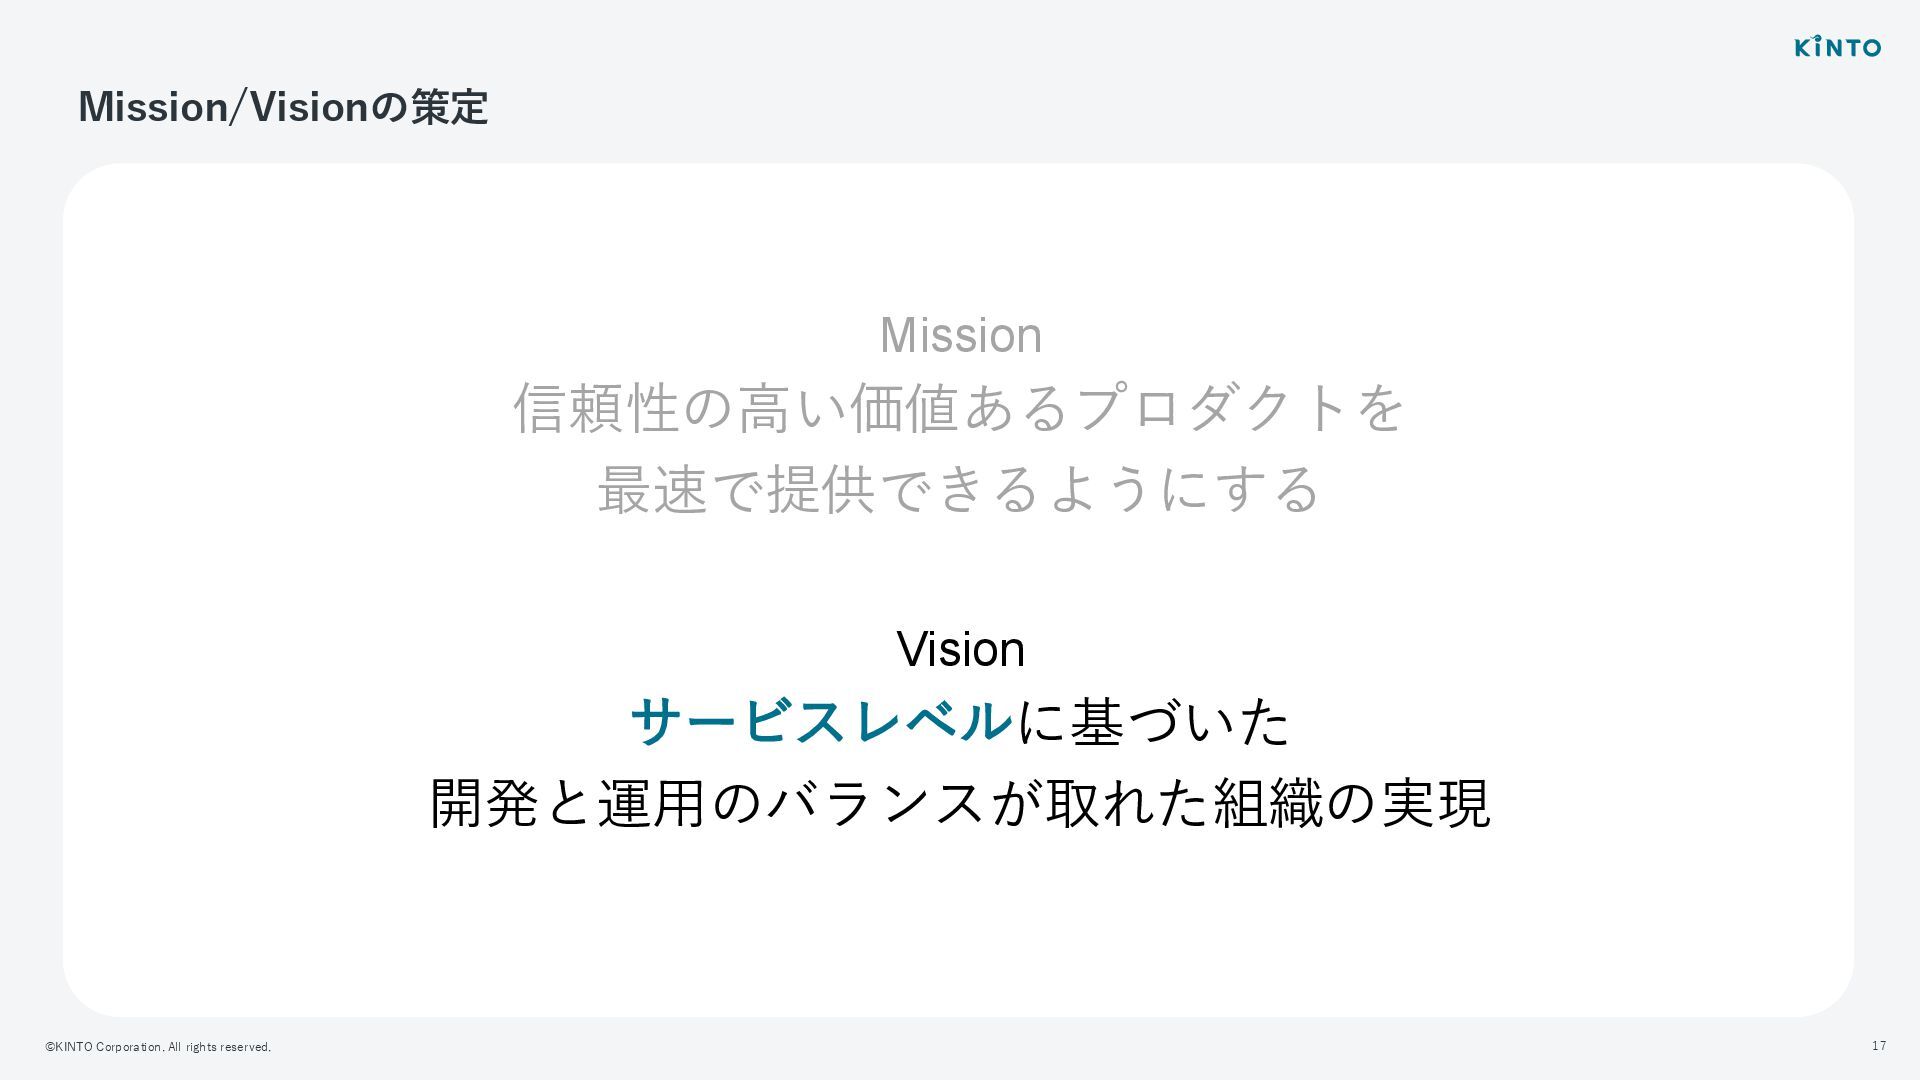Click the teal サービスレベル text
This screenshot has width=1920, height=1080.
[821, 721]
